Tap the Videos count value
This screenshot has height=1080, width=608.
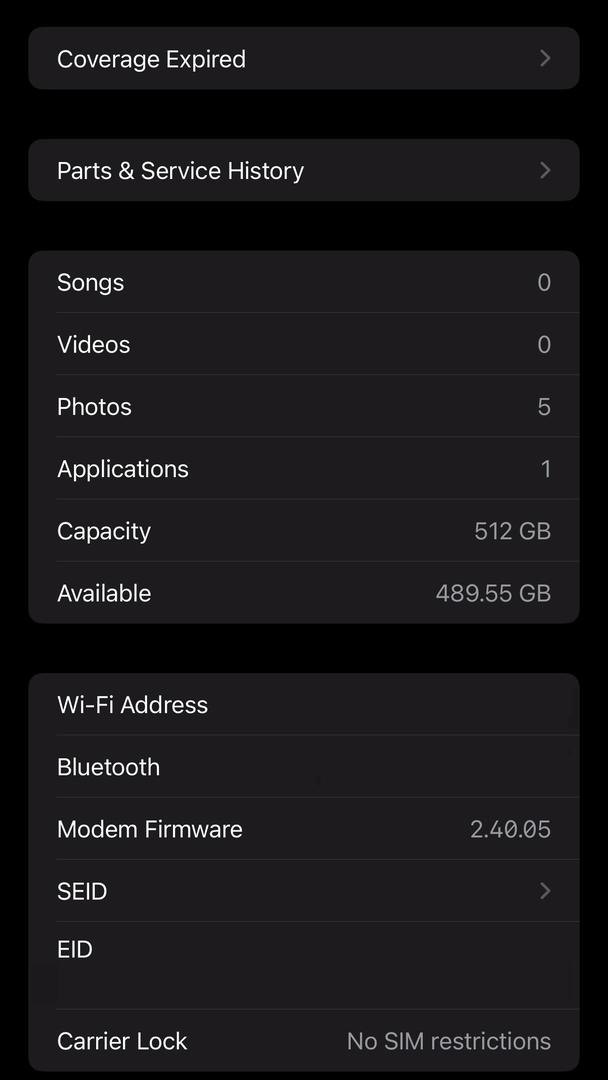pos(544,345)
